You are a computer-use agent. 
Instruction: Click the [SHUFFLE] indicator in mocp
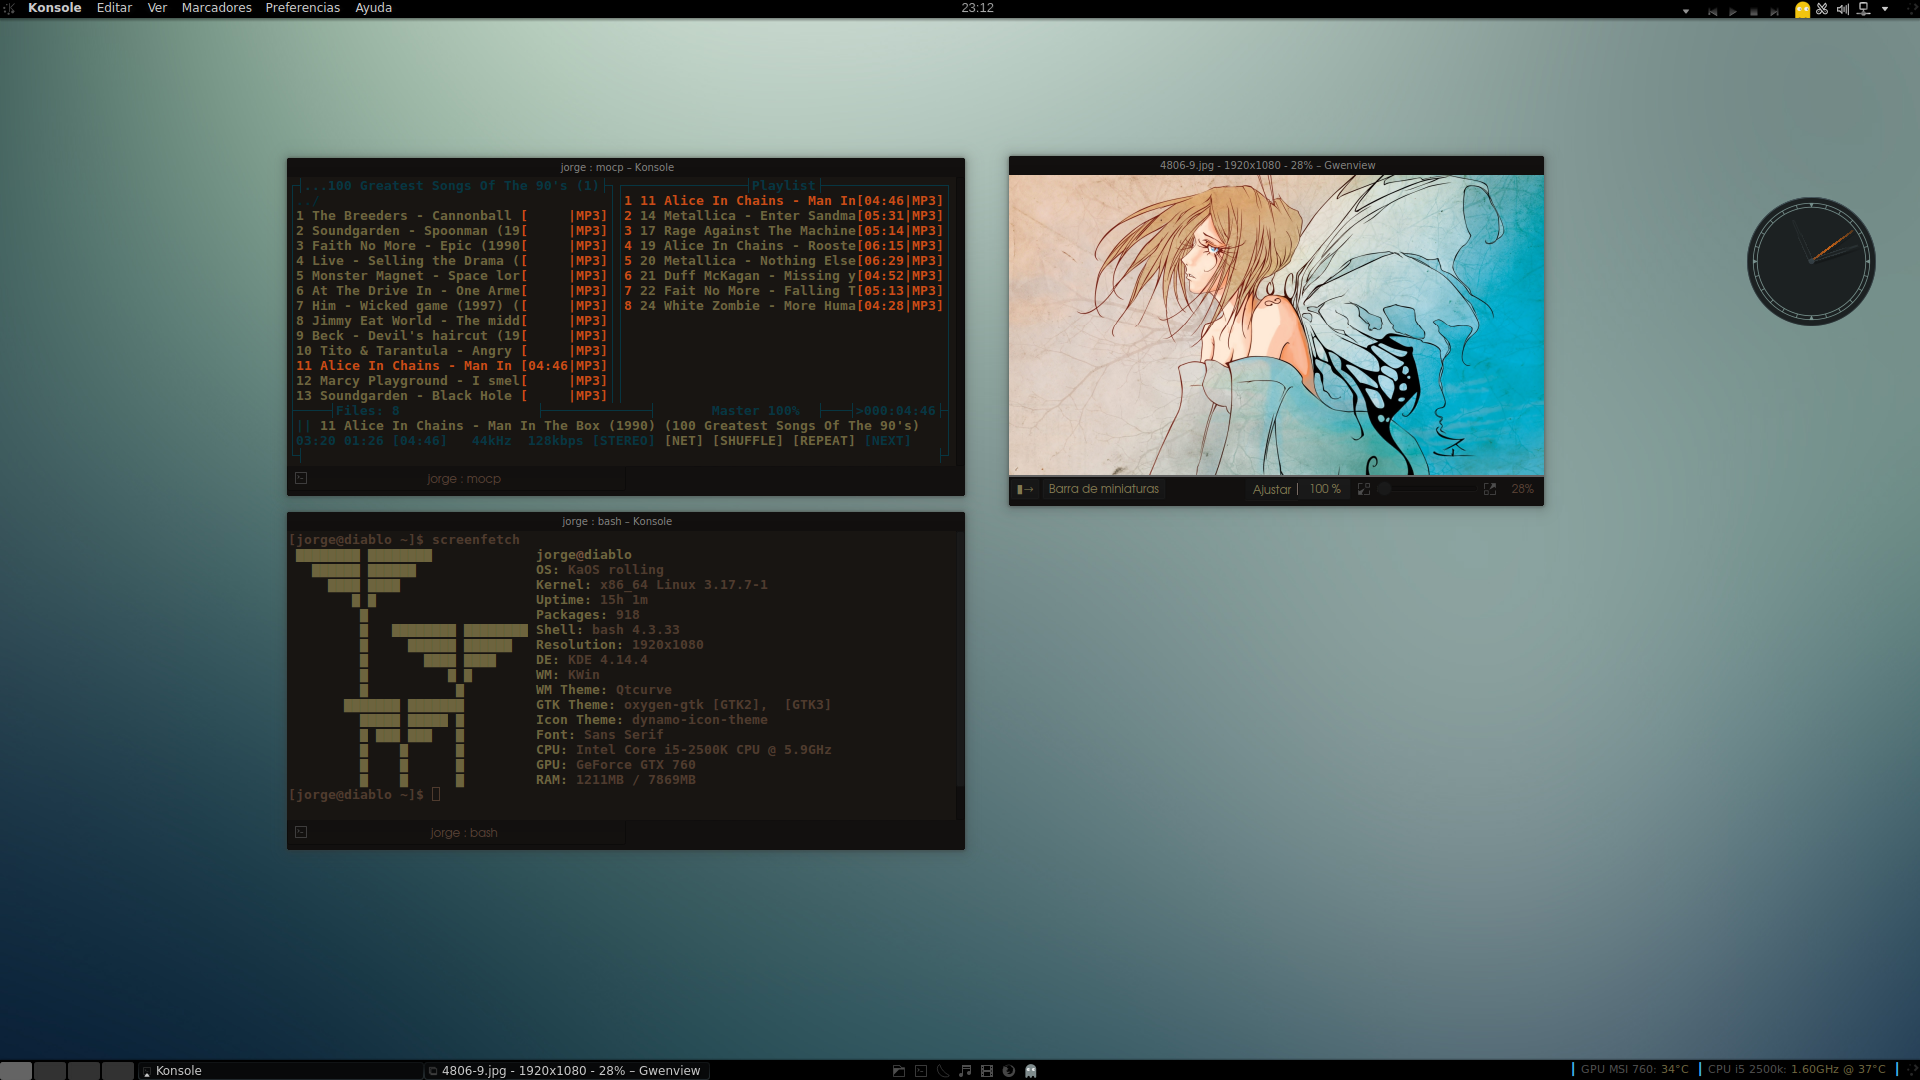tap(748, 441)
